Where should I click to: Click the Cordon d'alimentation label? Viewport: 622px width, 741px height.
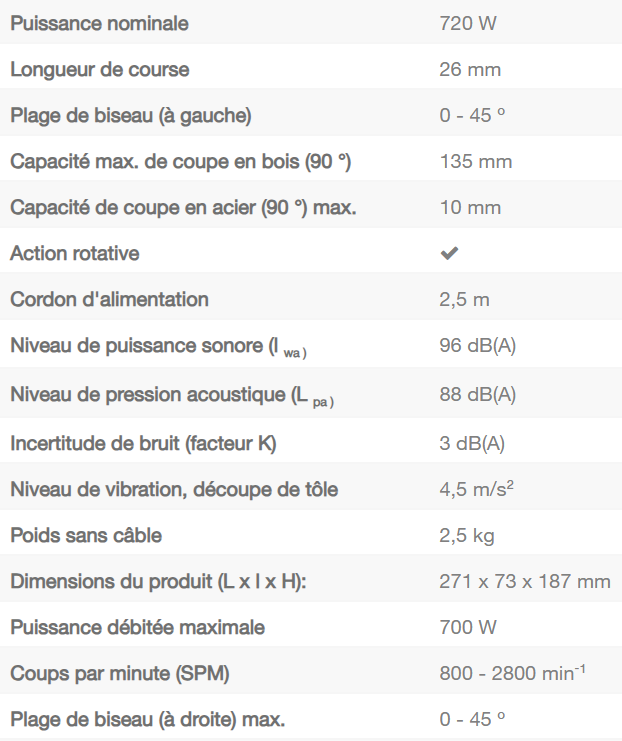coord(110,299)
